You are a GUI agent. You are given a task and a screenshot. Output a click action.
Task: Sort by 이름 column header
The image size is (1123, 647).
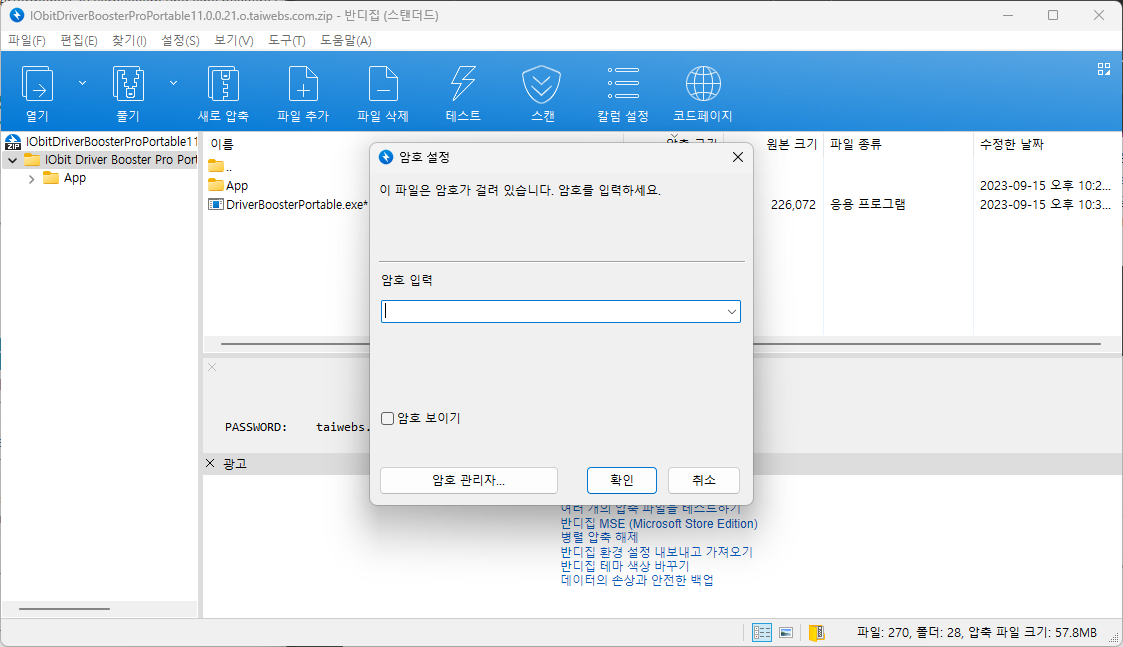click(x=222, y=144)
